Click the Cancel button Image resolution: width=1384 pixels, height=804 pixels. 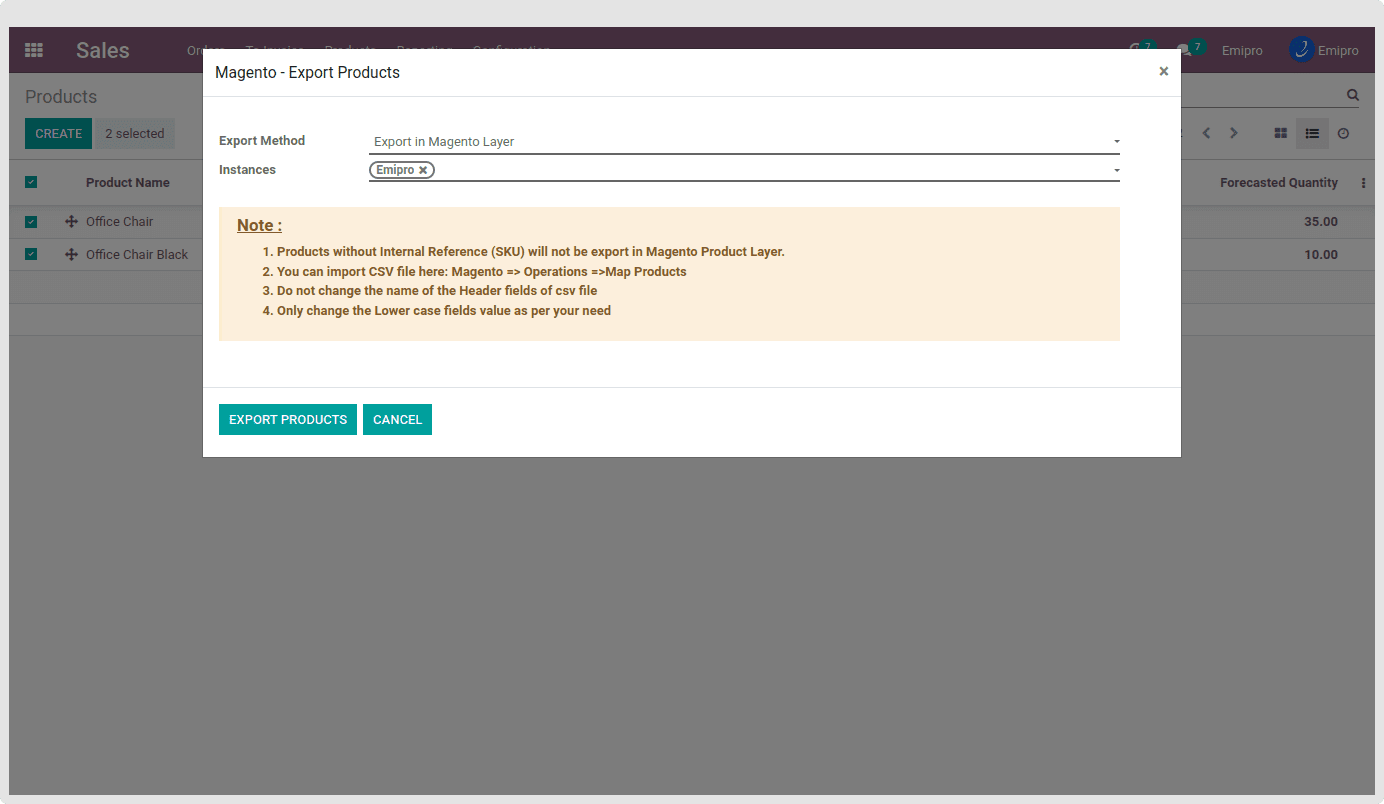(x=397, y=419)
